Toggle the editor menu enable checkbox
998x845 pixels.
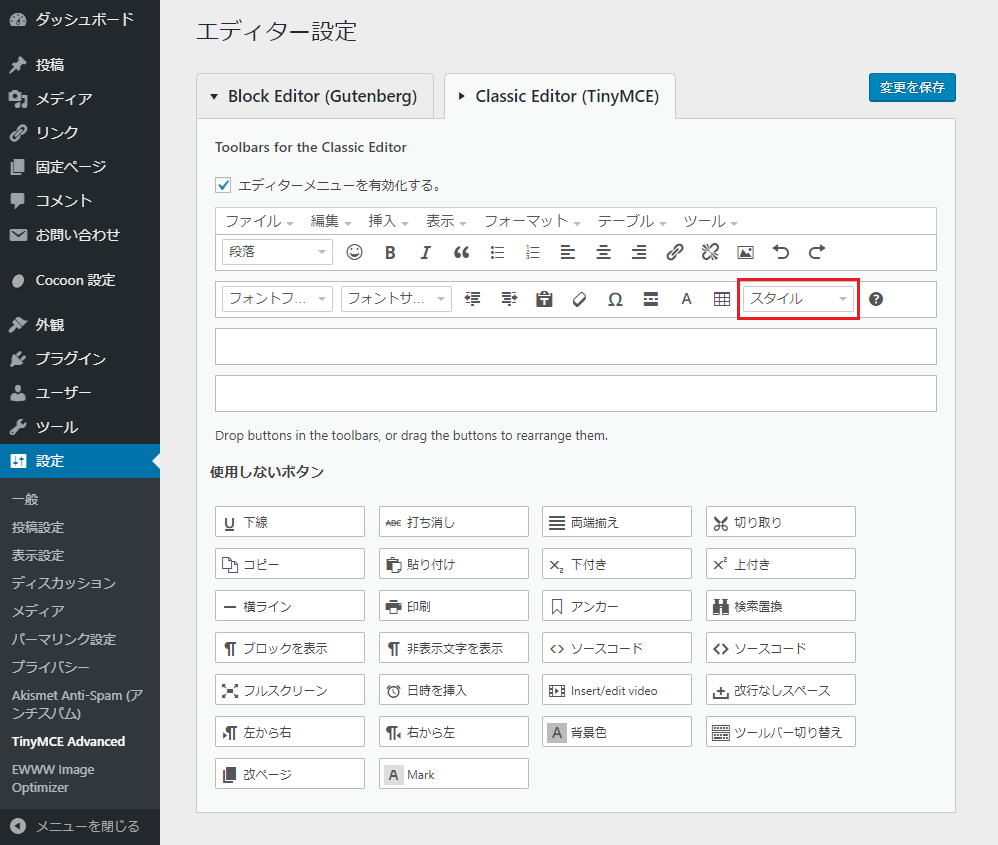click(223, 185)
